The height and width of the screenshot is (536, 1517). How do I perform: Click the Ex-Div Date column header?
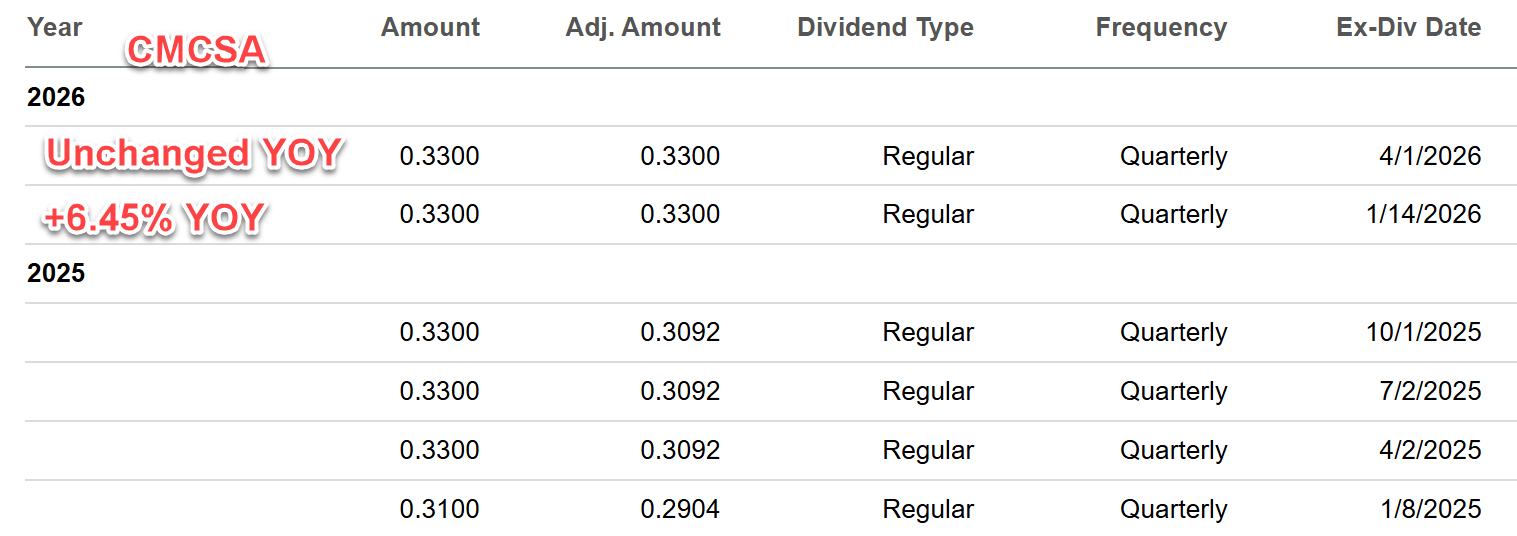(1408, 27)
